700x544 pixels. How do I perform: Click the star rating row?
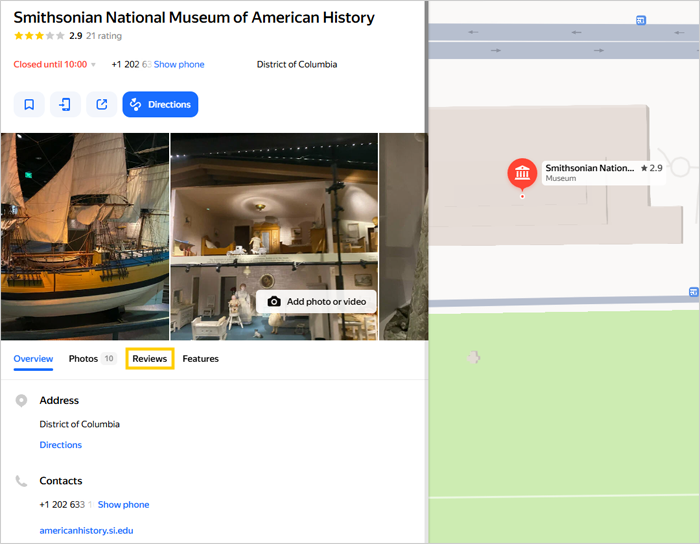coord(39,36)
